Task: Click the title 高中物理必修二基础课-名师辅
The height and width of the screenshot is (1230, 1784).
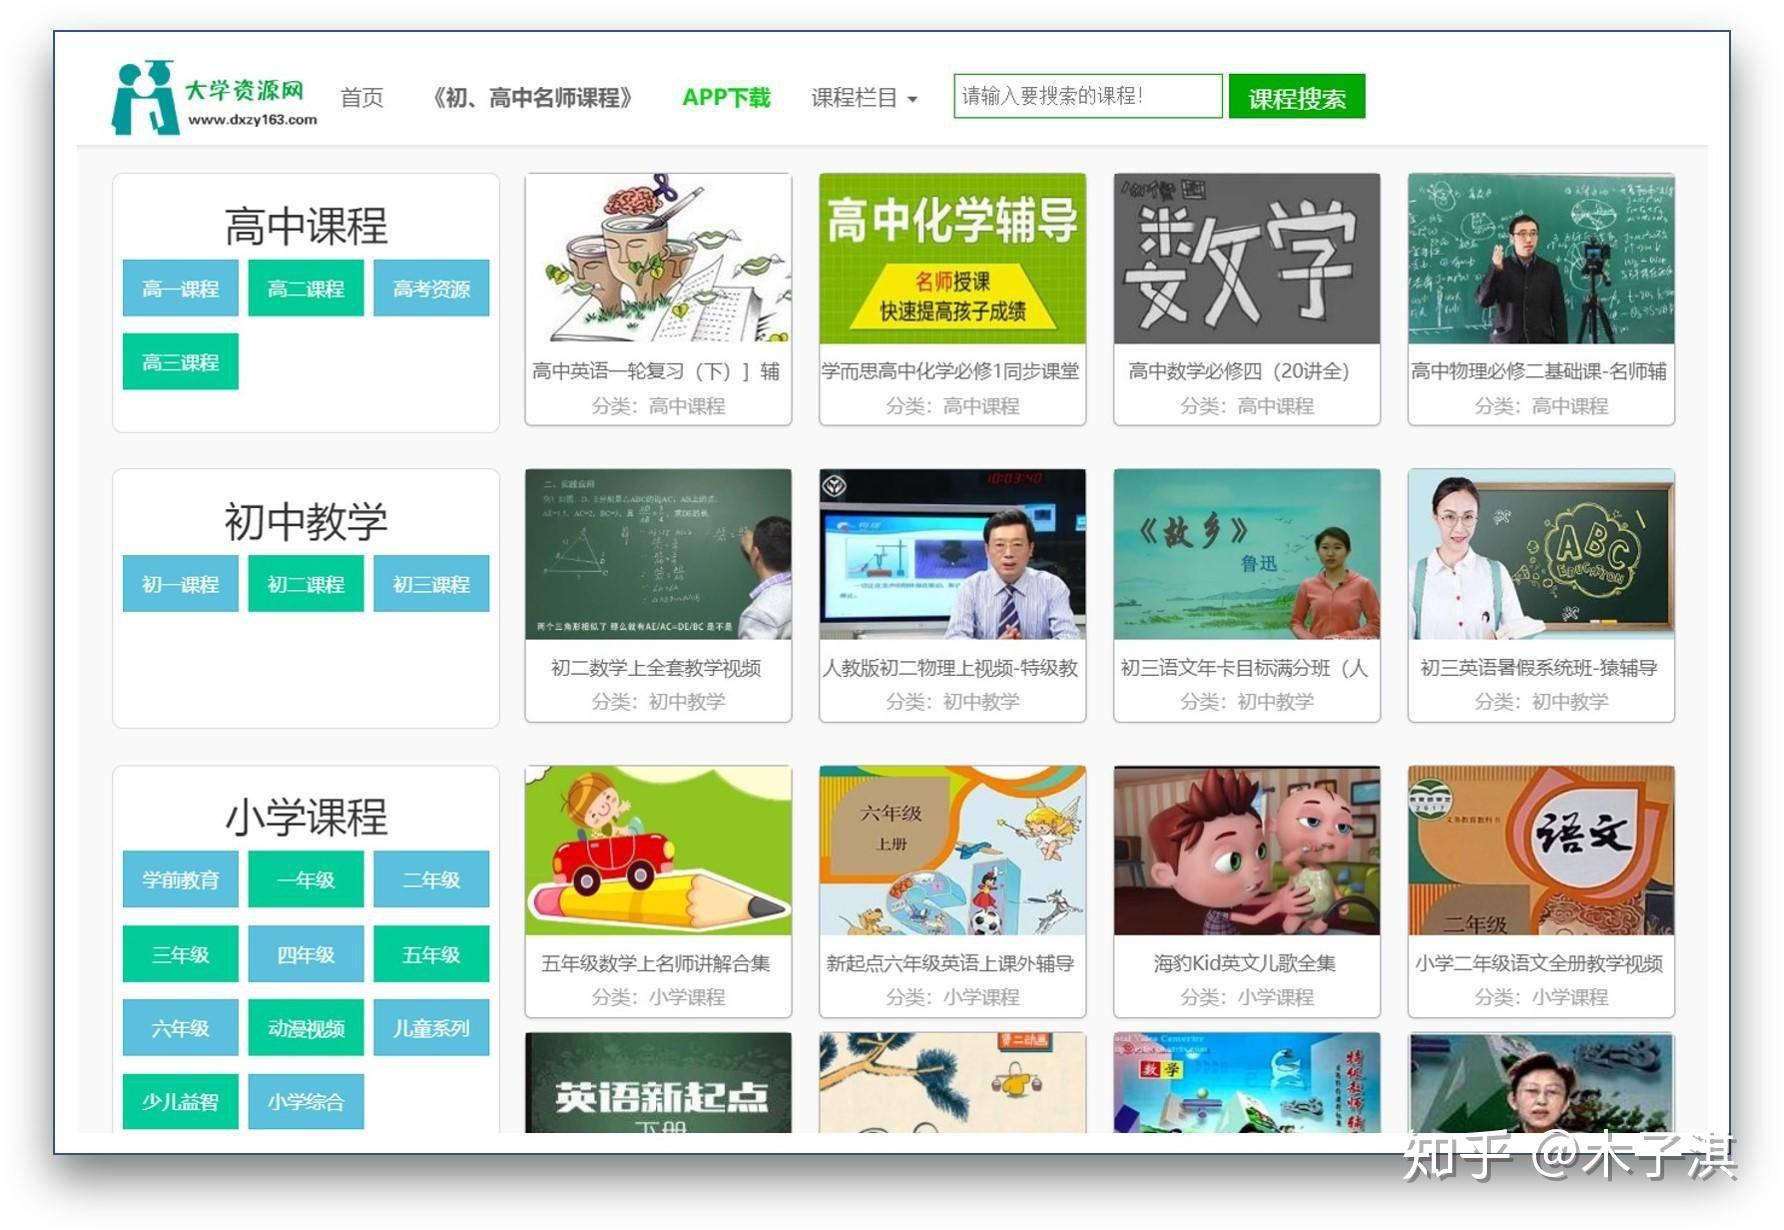Action: [x=1539, y=372]
